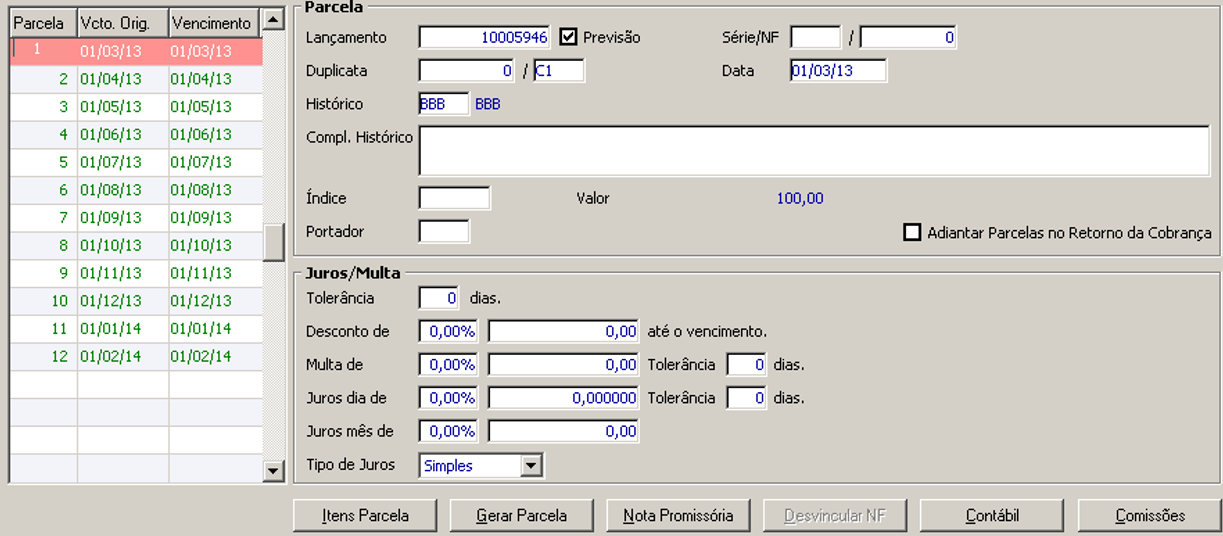Viewport: 1223px width, 536px height.
Task: Click the Vcto. Orig. column header
Action: click(123, 23)
